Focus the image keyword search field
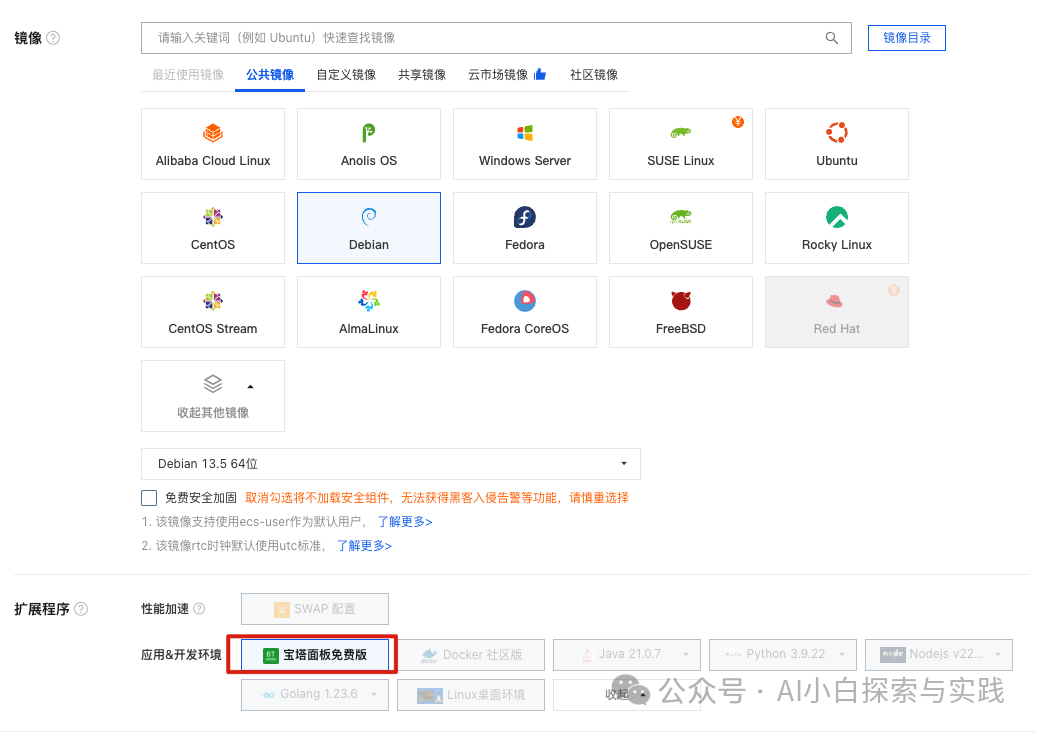Viewport: 1037px width, 732px height. (496, 38)
